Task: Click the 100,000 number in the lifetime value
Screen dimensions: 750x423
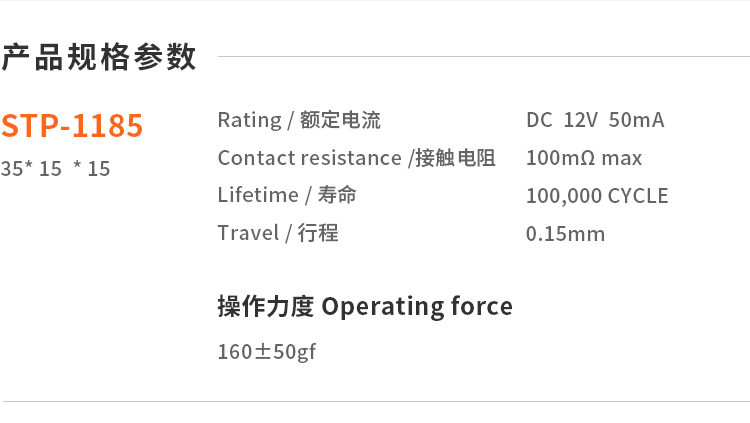Action: (x=564, y=196)
